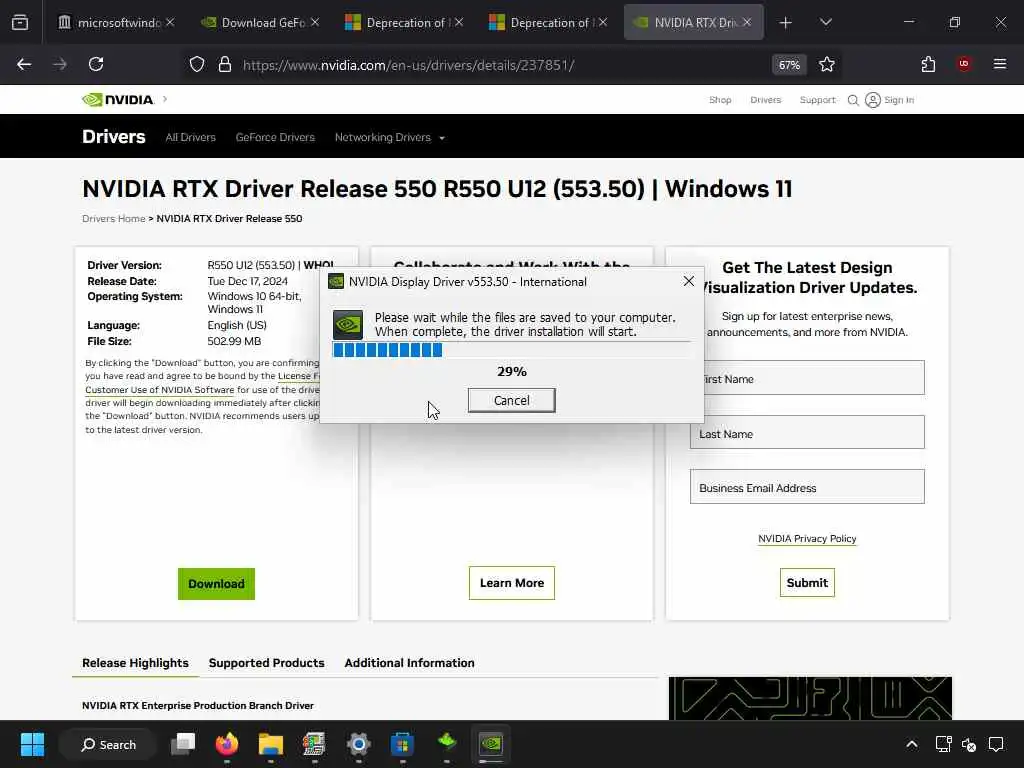Bookmark this page with the star icon

coord(827,64)
